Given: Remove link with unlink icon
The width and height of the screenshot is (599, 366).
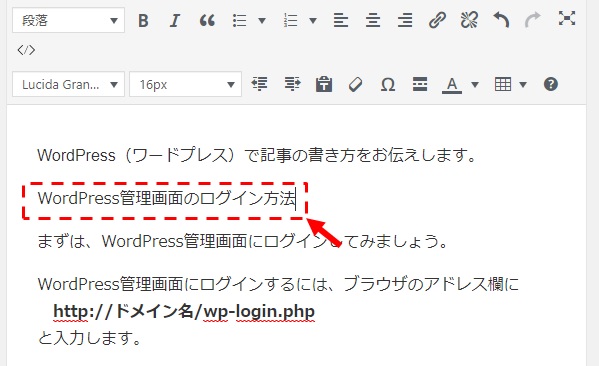Looking at the screenshot, I should pyautogui.click(x=469, y=20).
